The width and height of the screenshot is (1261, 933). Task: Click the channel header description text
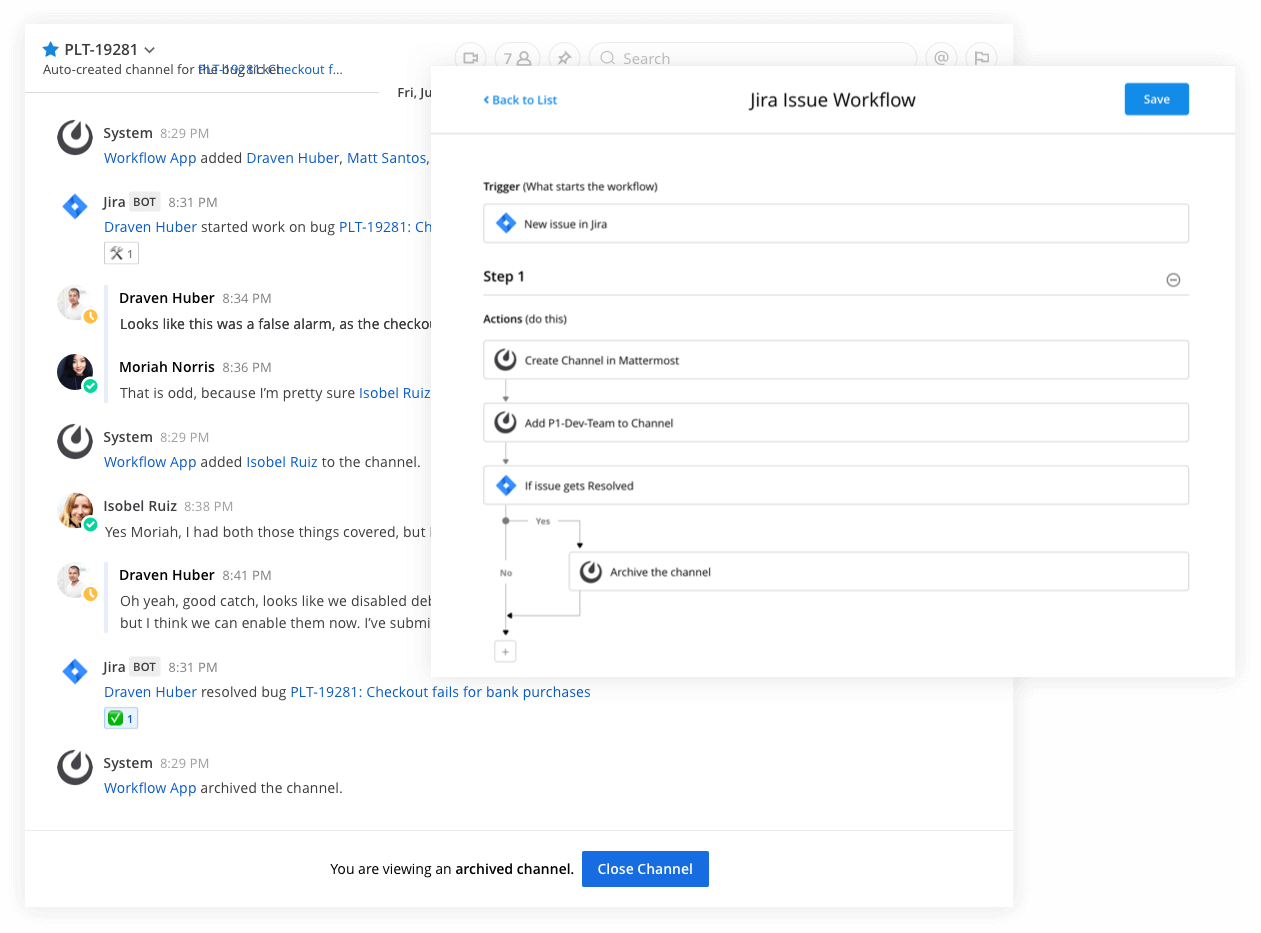point(193,70)
